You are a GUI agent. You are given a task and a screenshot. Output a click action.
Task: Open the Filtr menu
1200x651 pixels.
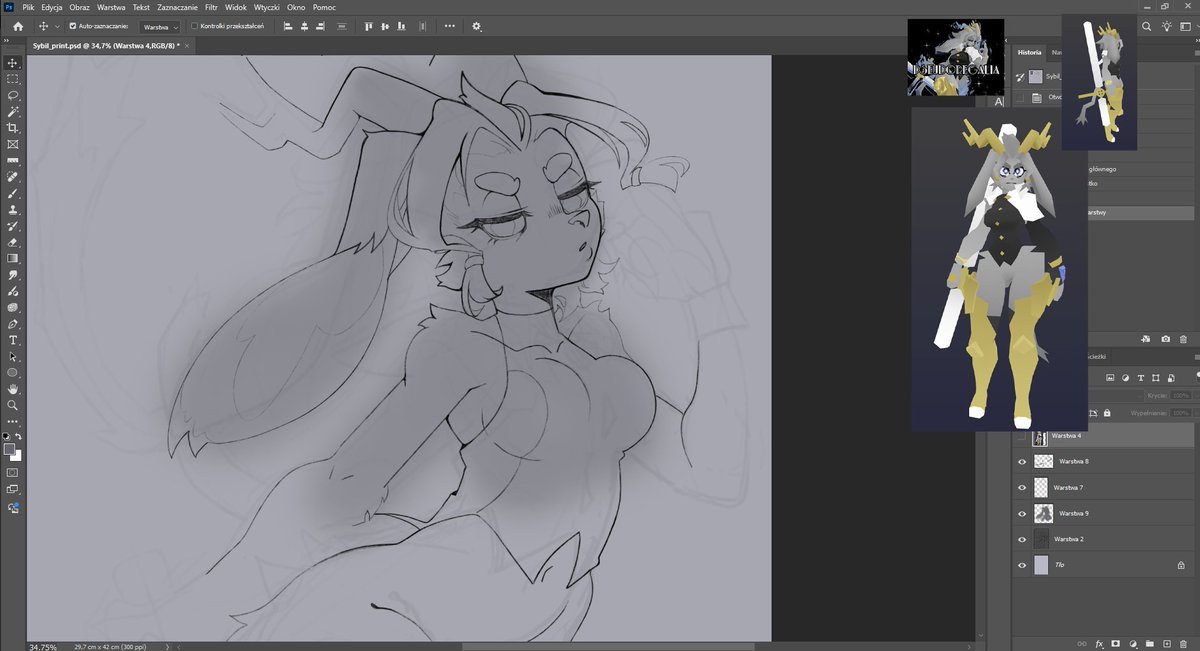click(x=210, y=6)
